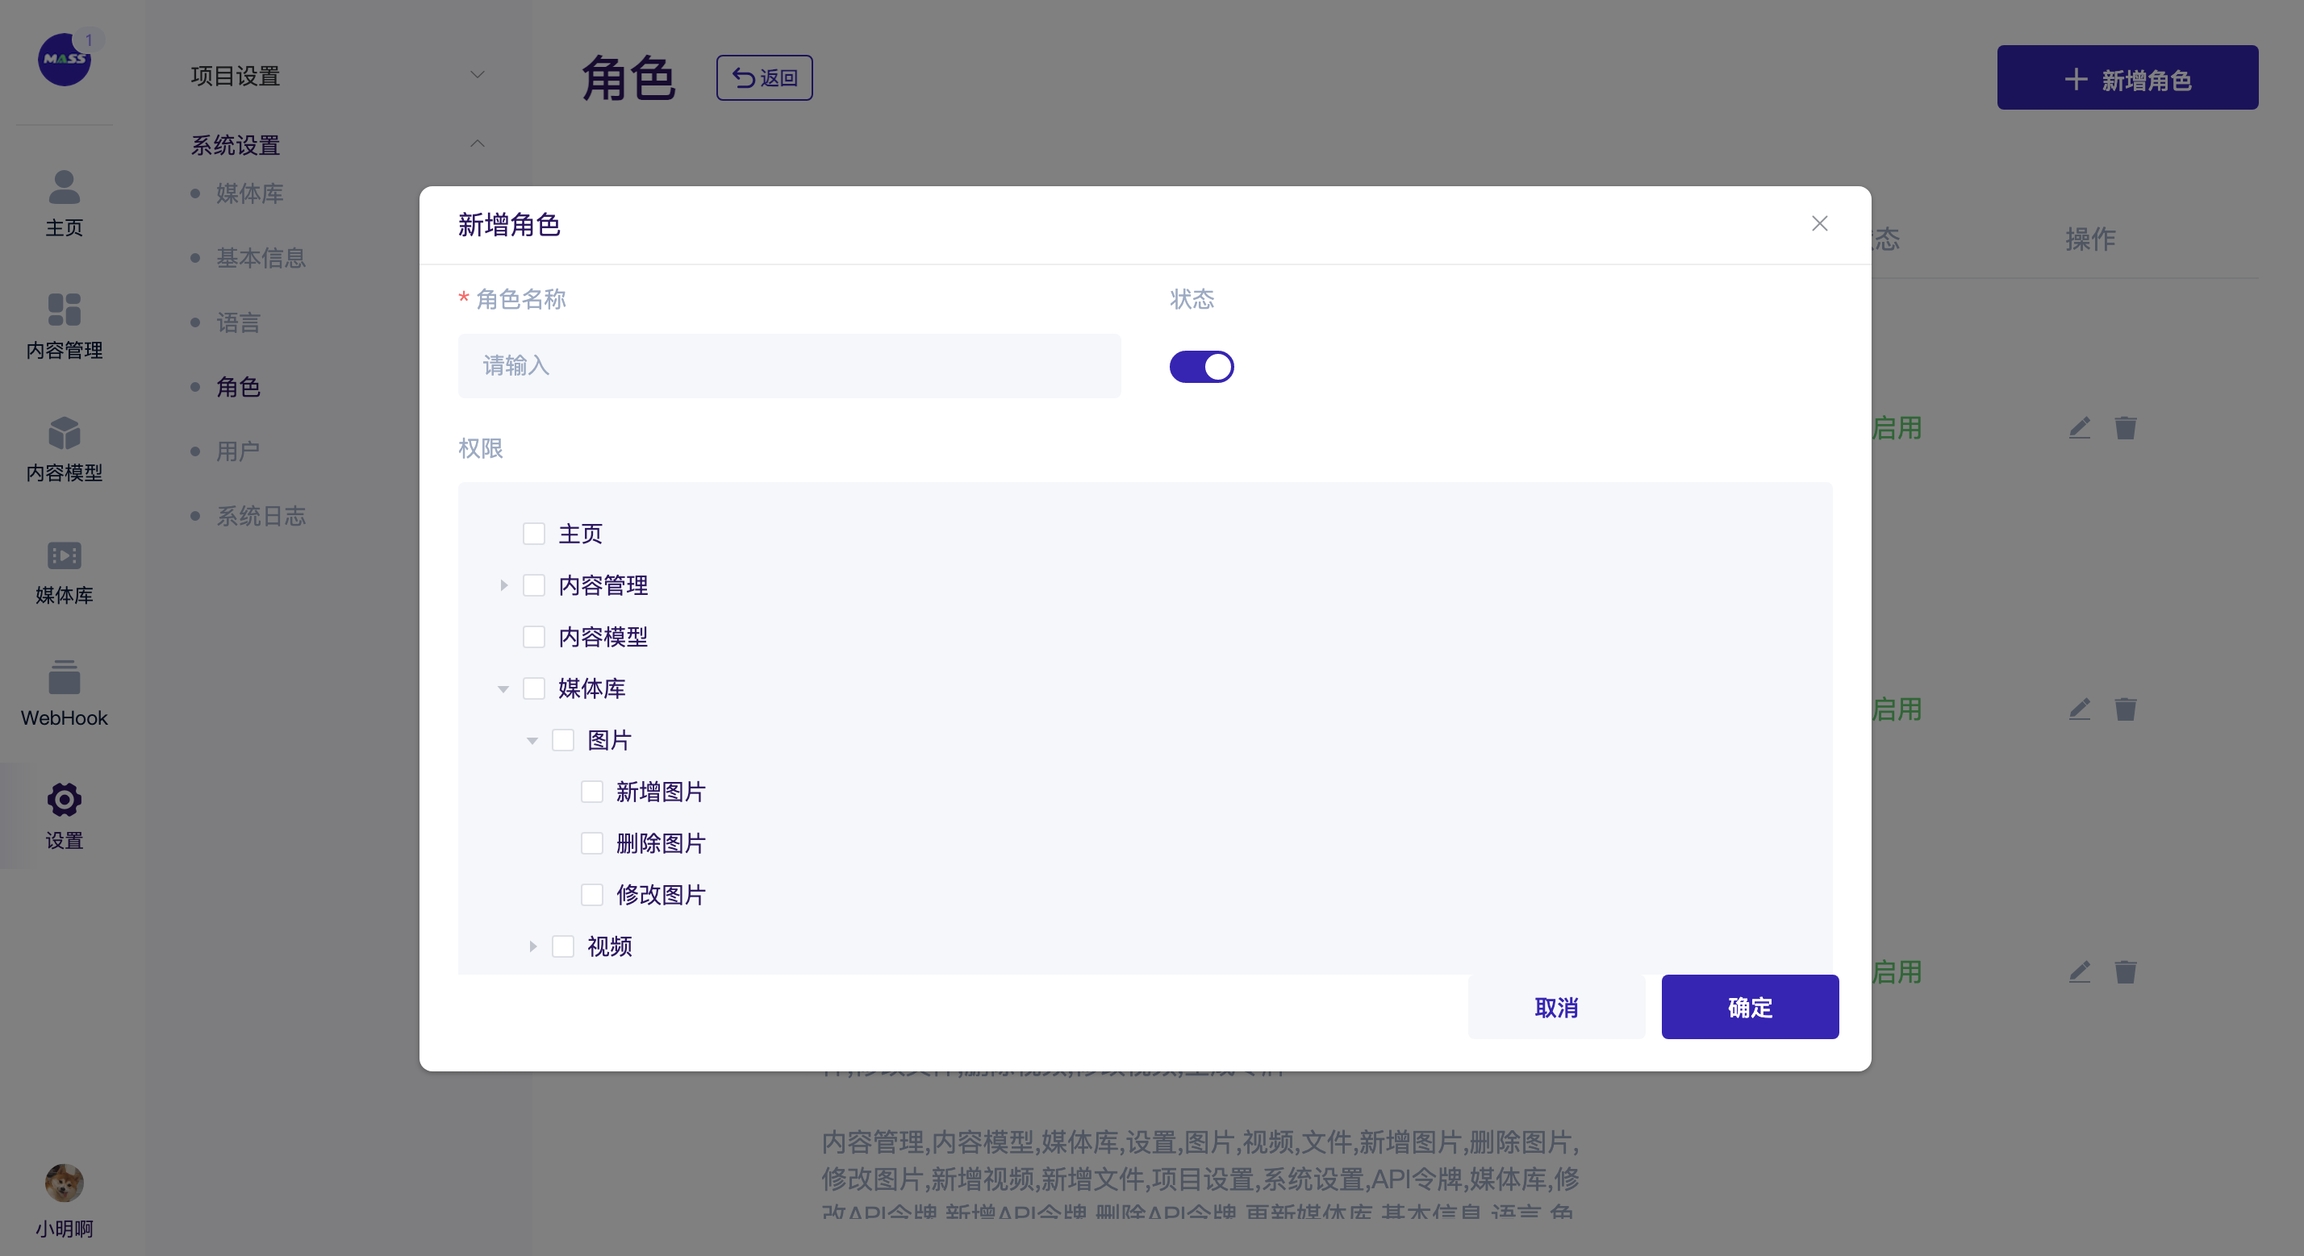Click the 确定 confirm button
2304x1256 pixels.
1749,1007
